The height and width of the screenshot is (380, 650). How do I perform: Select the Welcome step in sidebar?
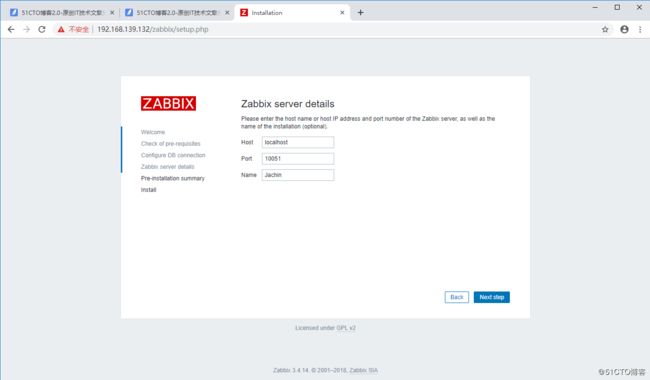[x=153, y=132]
